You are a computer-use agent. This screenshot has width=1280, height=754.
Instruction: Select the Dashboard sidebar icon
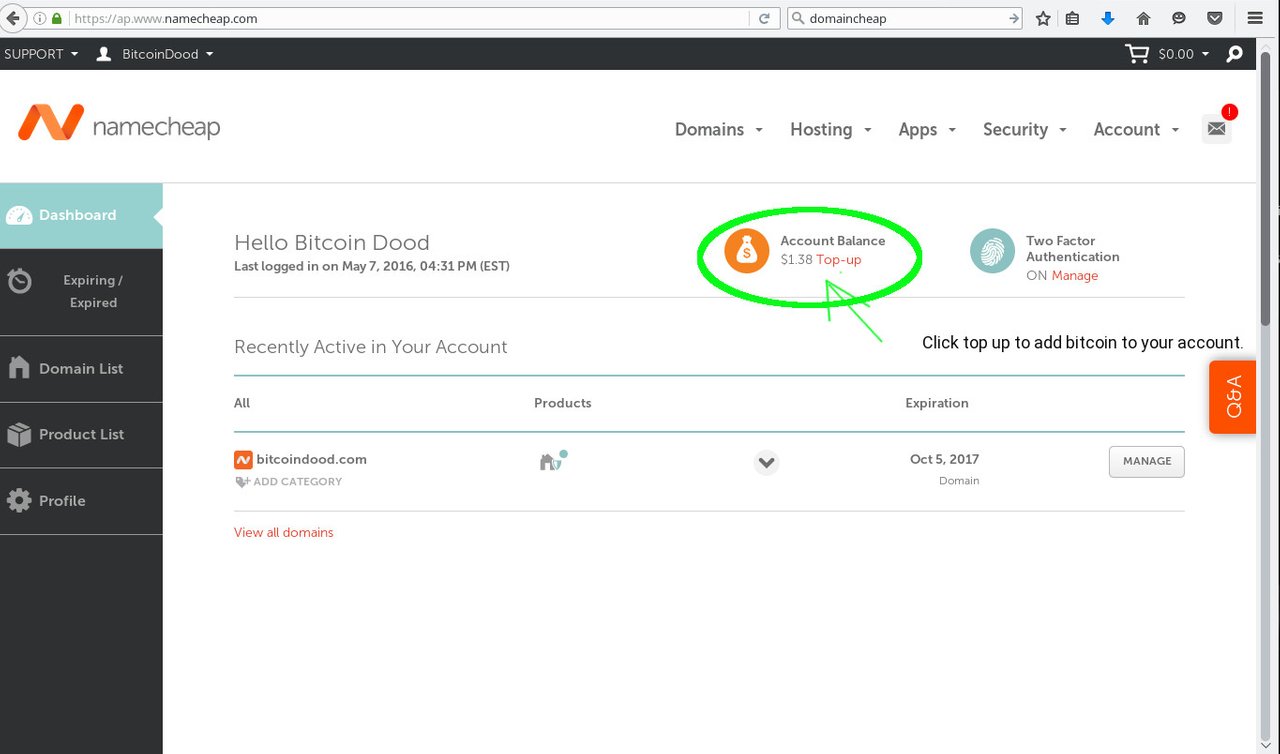[x=18, y=214]
